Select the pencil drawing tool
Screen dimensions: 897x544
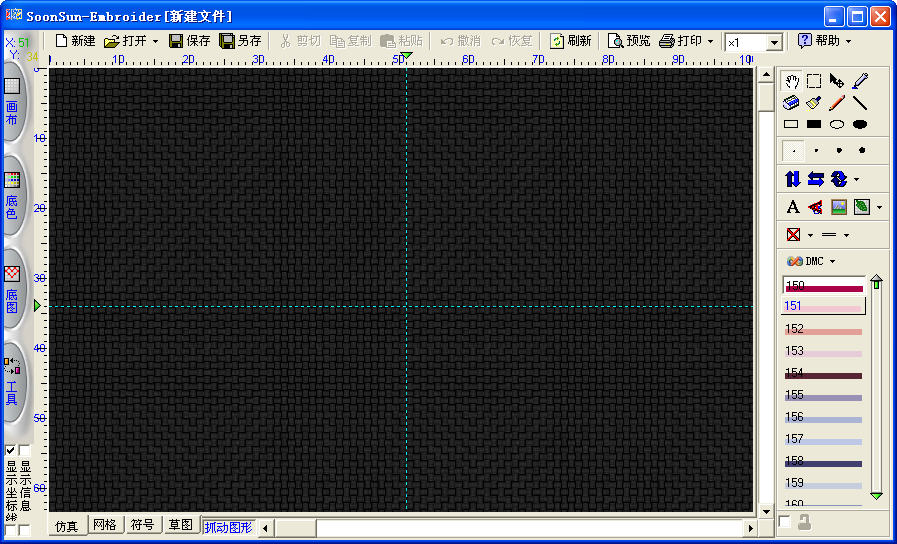tap(837, 102)
